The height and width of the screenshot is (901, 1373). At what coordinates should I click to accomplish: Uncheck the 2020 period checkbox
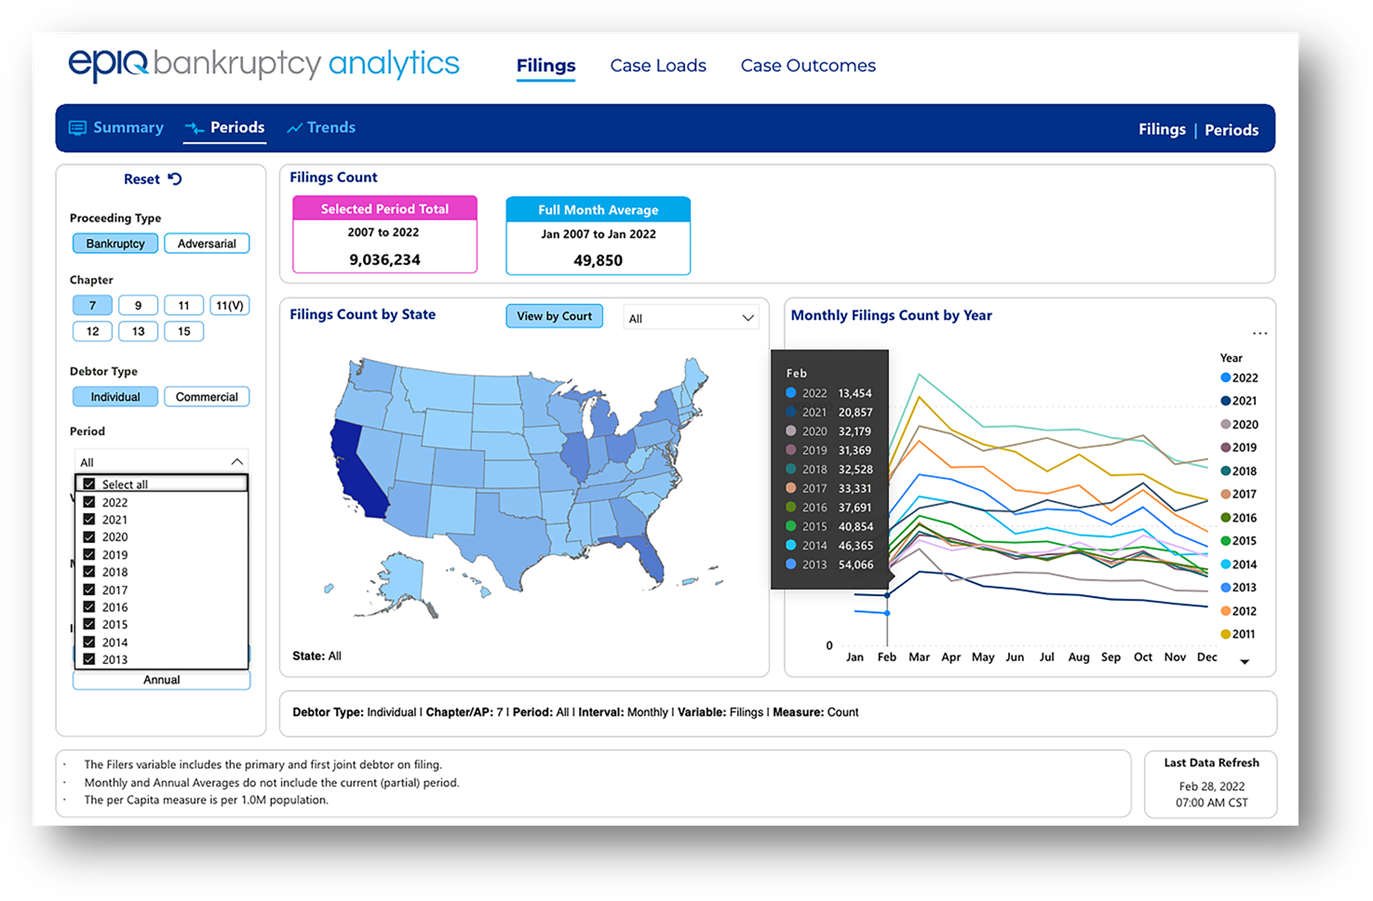(89, 537)
